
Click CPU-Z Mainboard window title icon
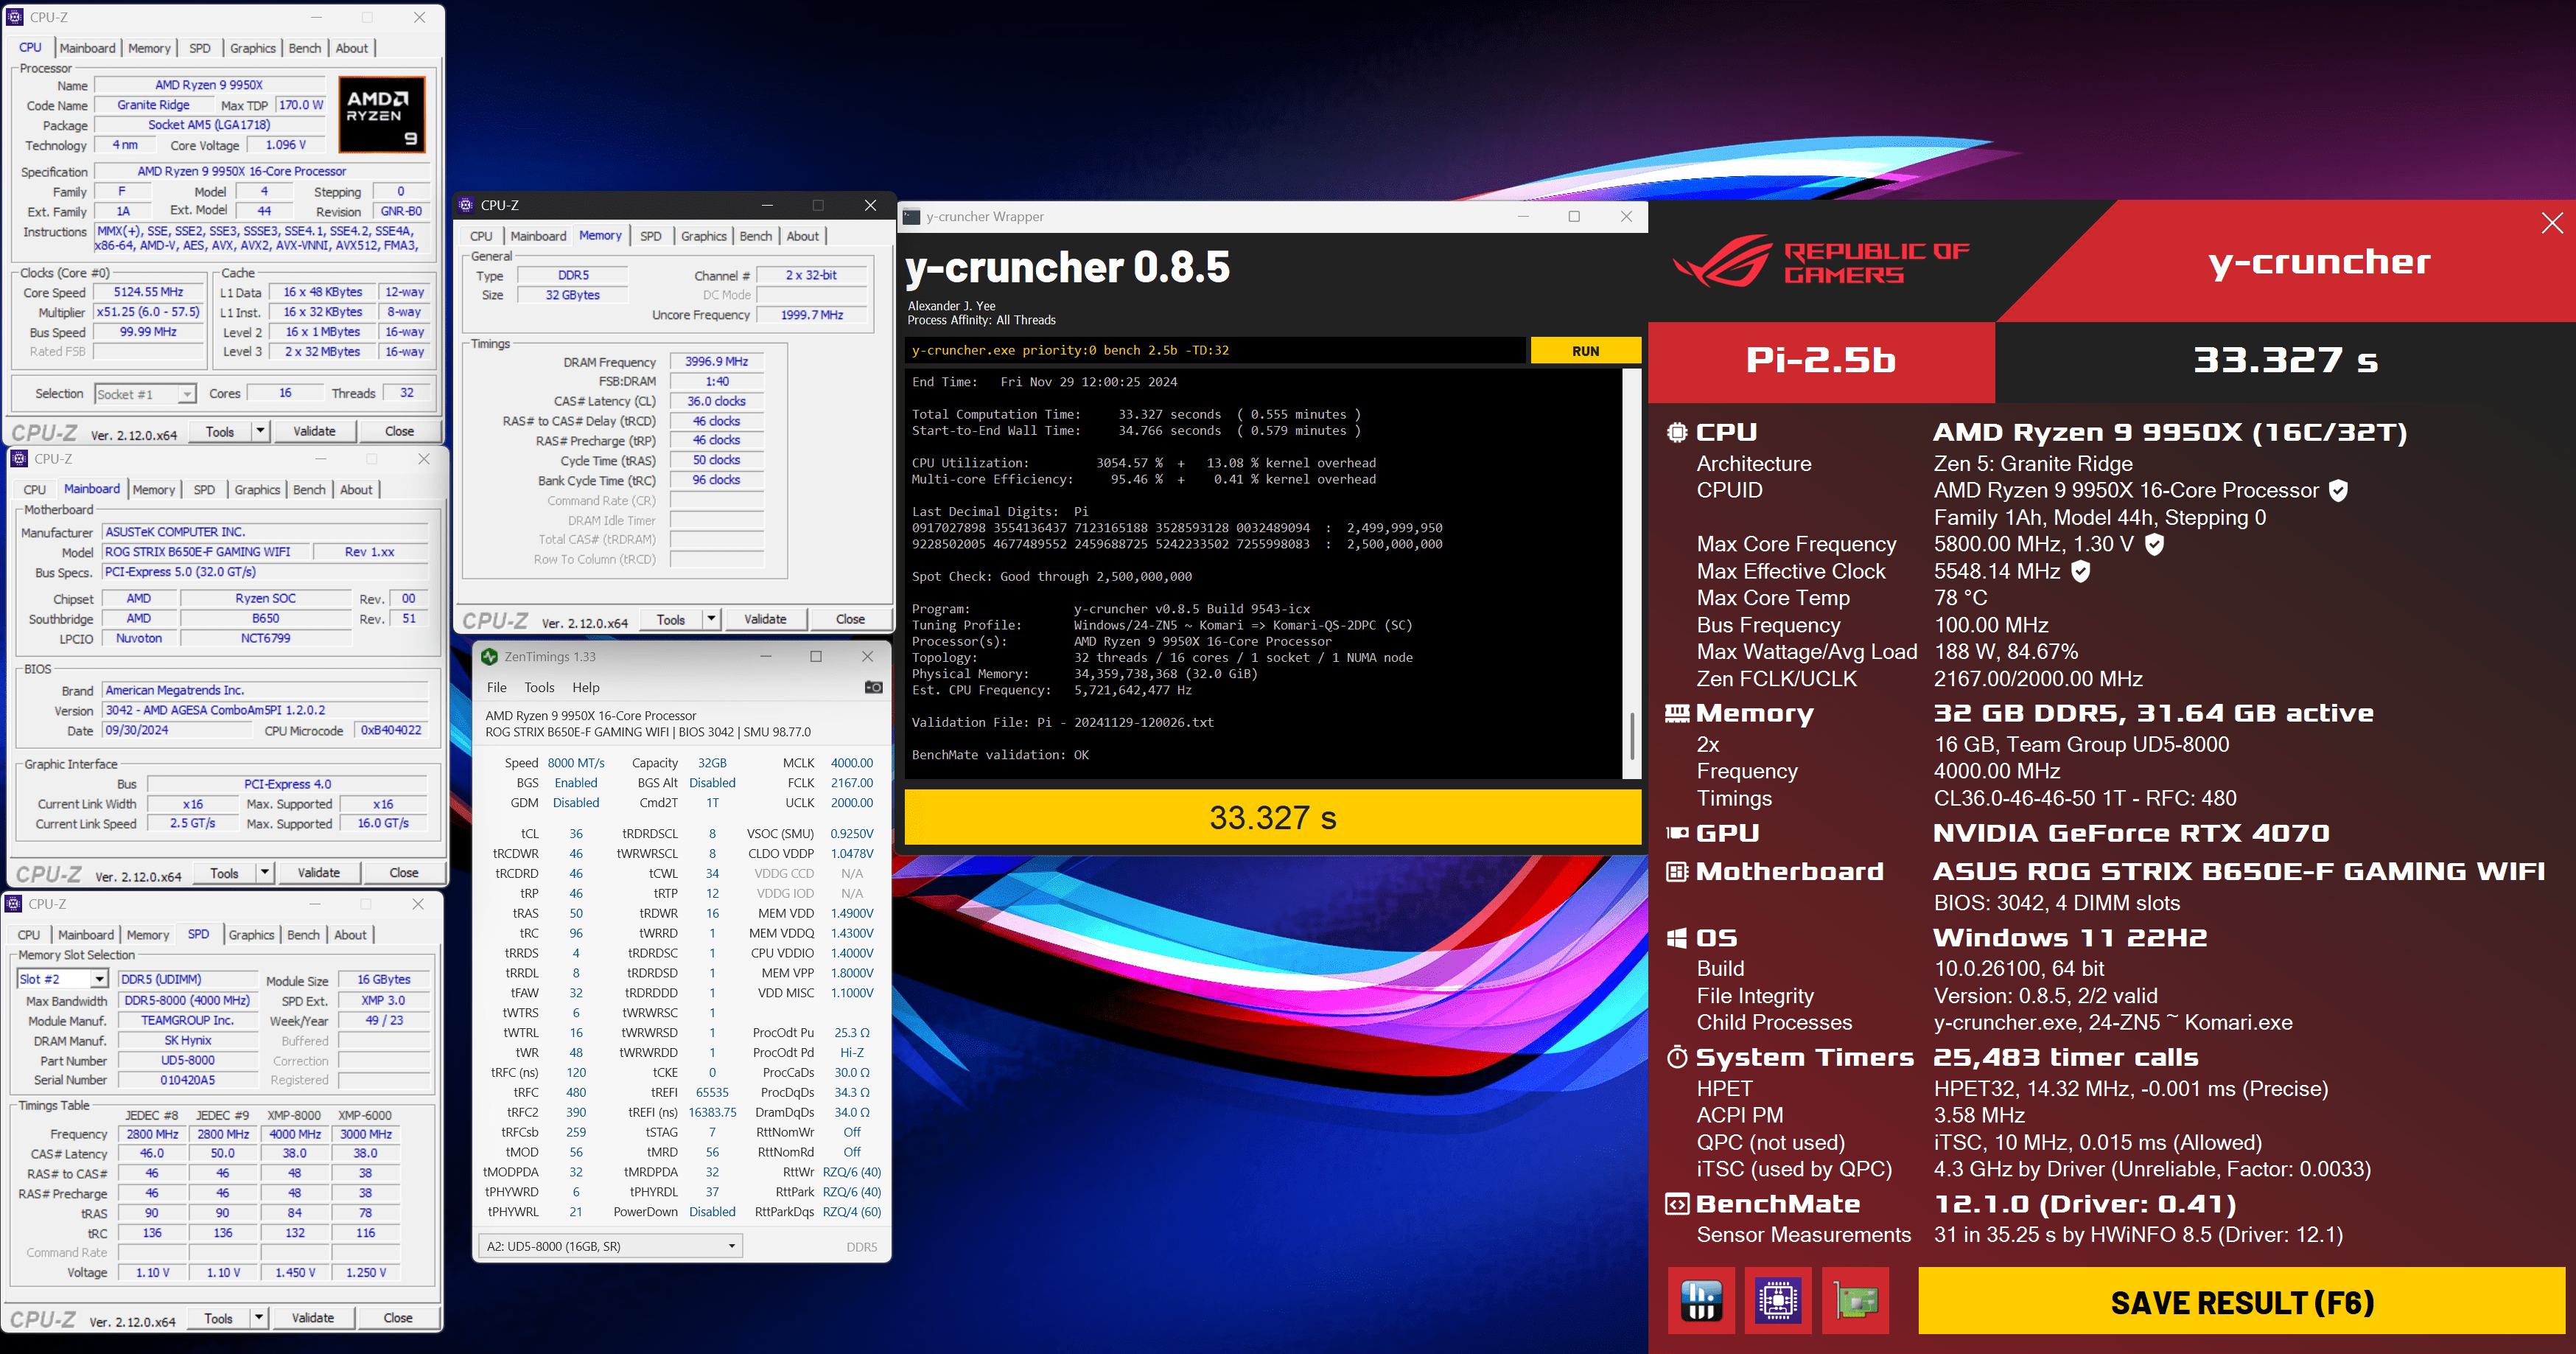[x=18, y=459]
